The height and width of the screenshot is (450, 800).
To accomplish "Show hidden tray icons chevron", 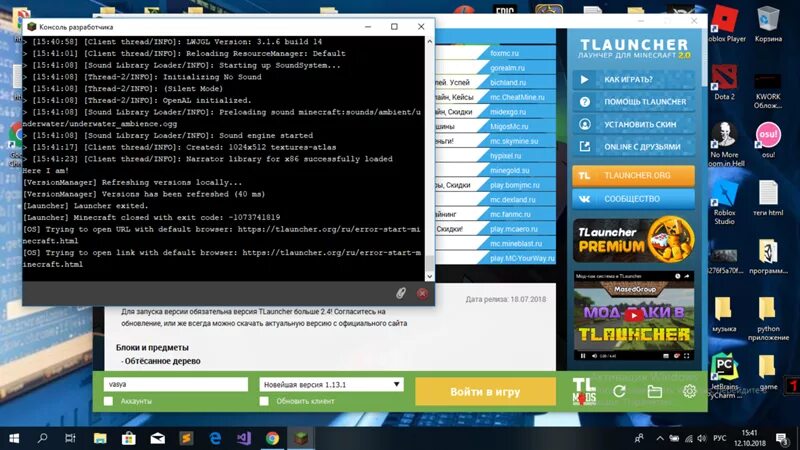I will [660, 438].
